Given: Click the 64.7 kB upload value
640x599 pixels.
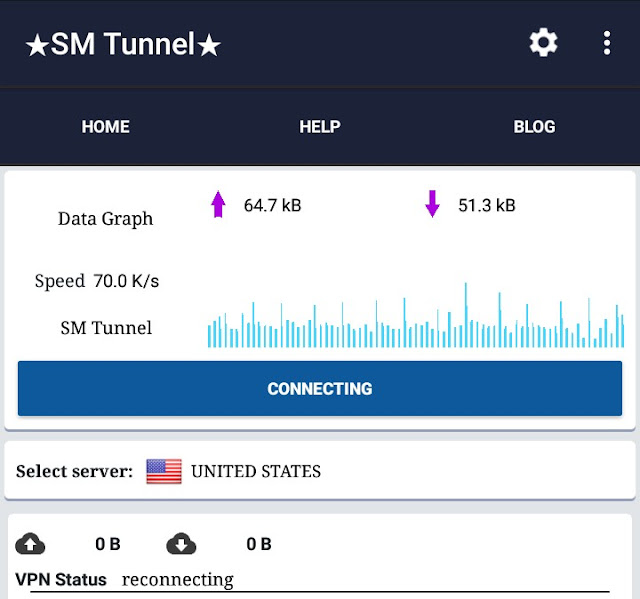Looking at the screenshot, I should (272, 206).
